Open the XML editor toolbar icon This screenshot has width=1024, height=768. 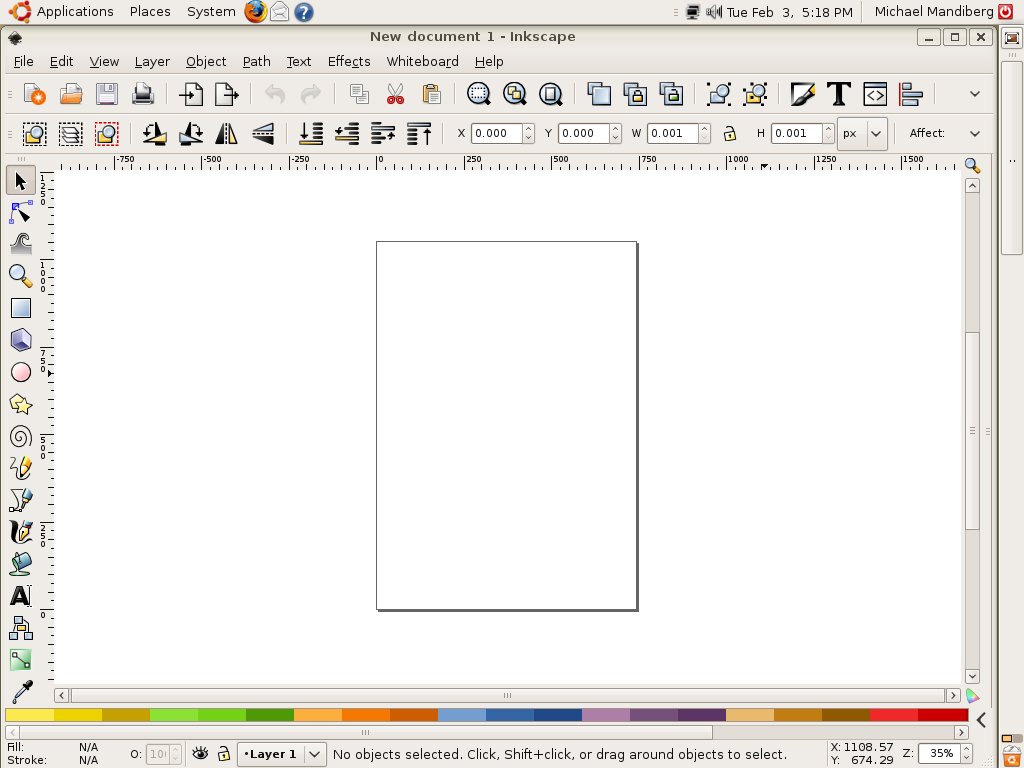tap(875, 94)
